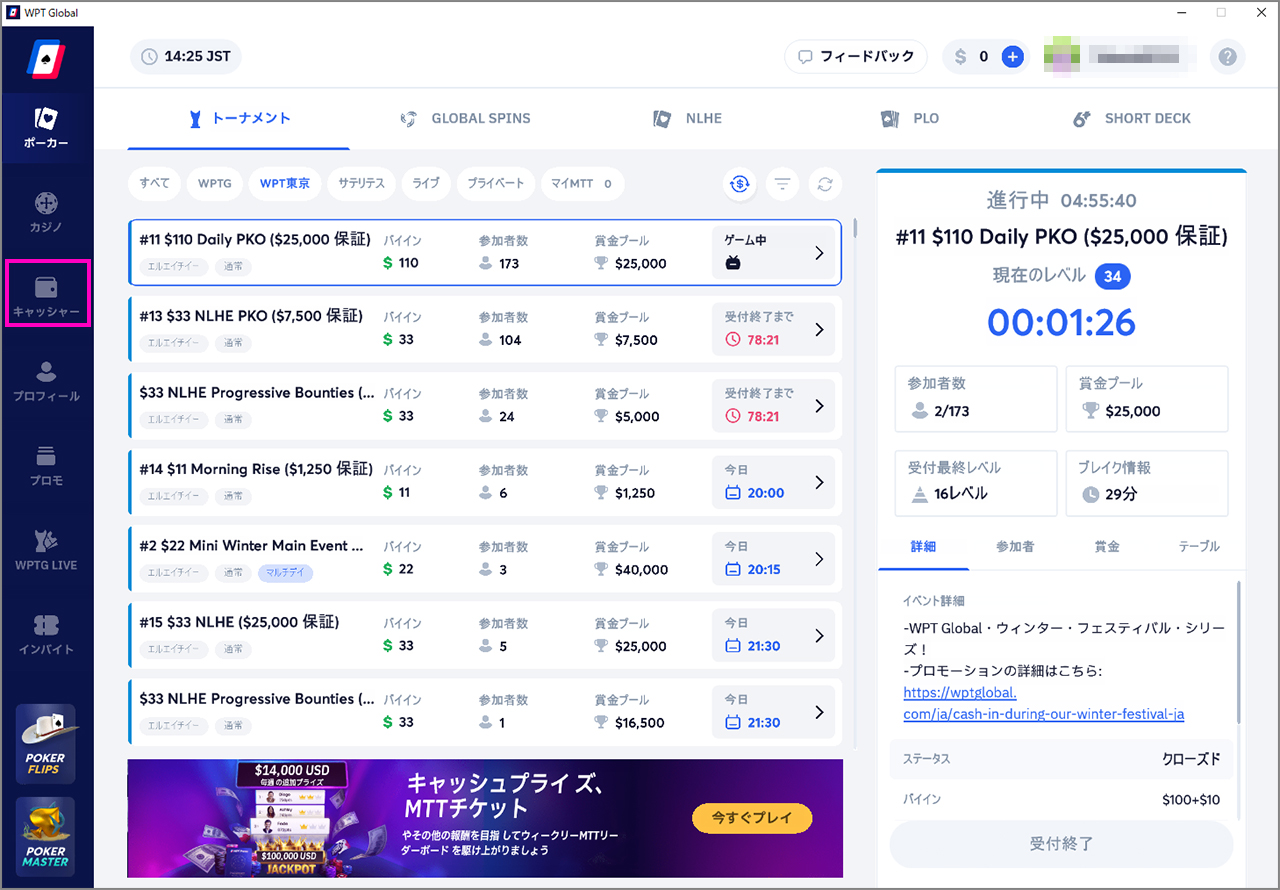
Task: Open the カジノ section
Action: [46, 212]
